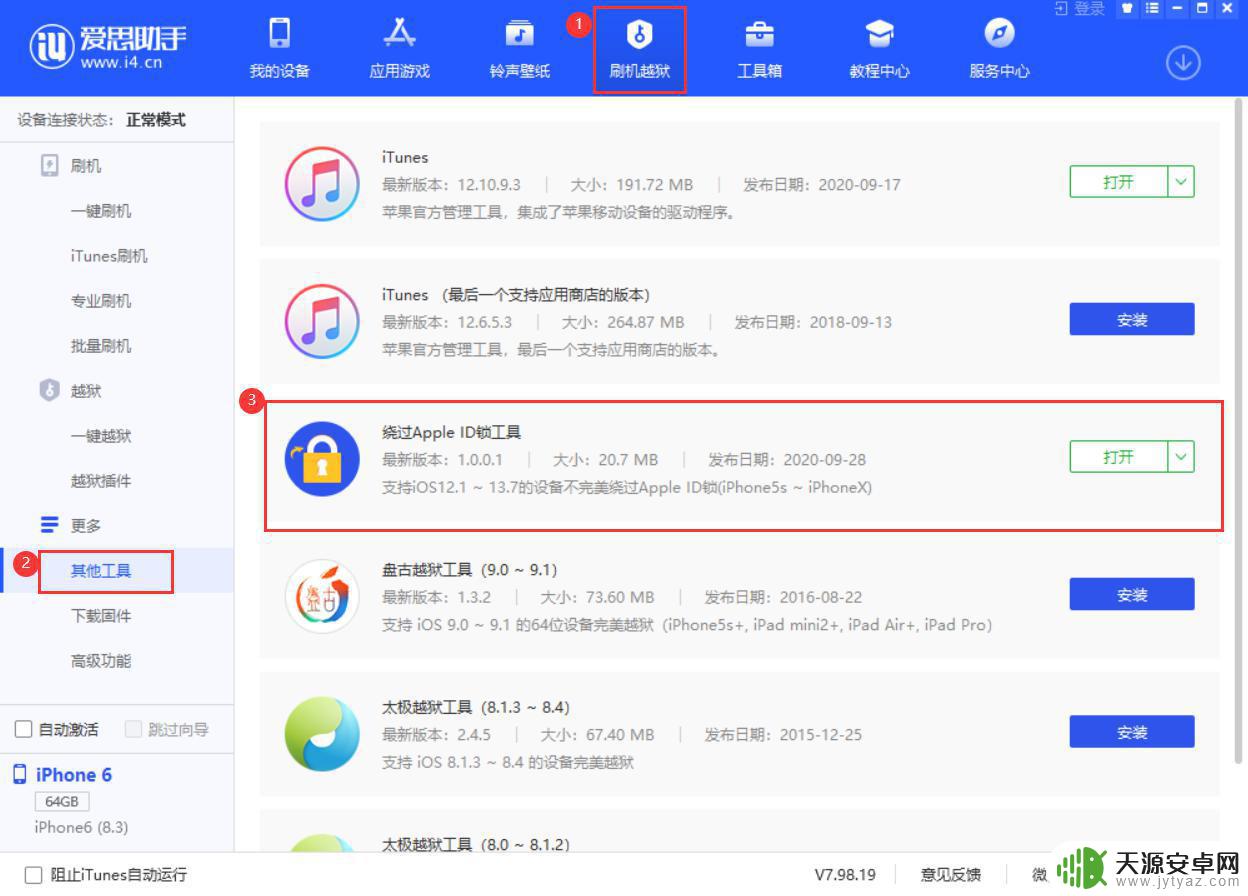The width and height of the screenshot is (1248, 896).
Task: Enable the 自动激活 checkbox
Action: (x=24, y=730)
